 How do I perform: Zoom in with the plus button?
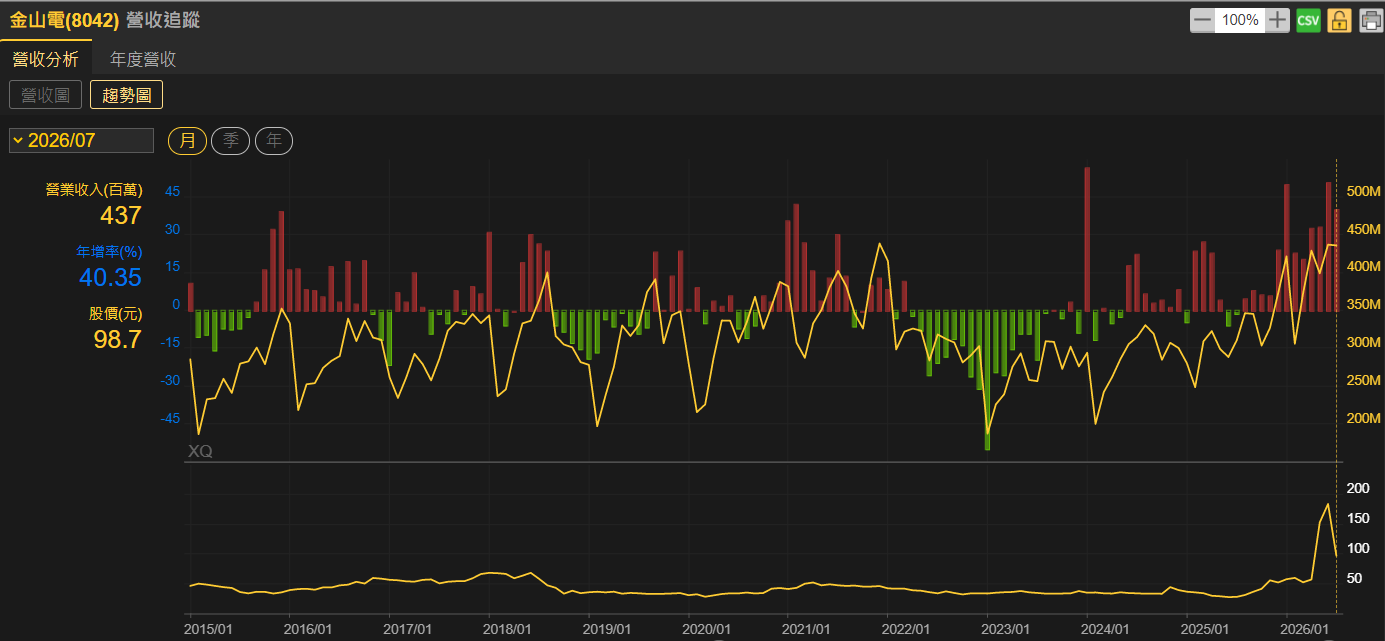point(1278,20)
